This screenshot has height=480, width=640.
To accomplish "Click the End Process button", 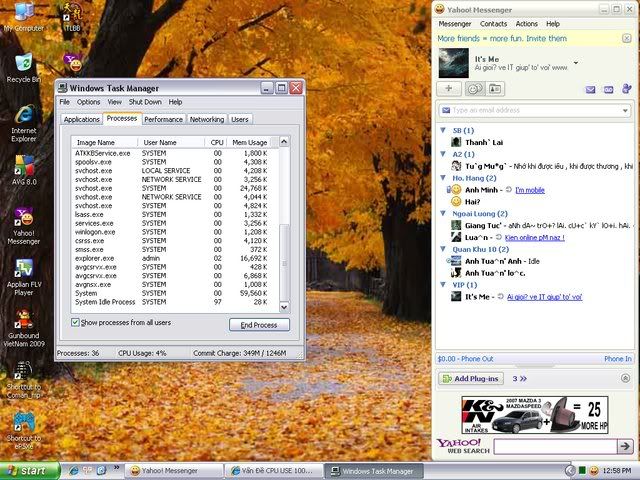I will 259,325.
